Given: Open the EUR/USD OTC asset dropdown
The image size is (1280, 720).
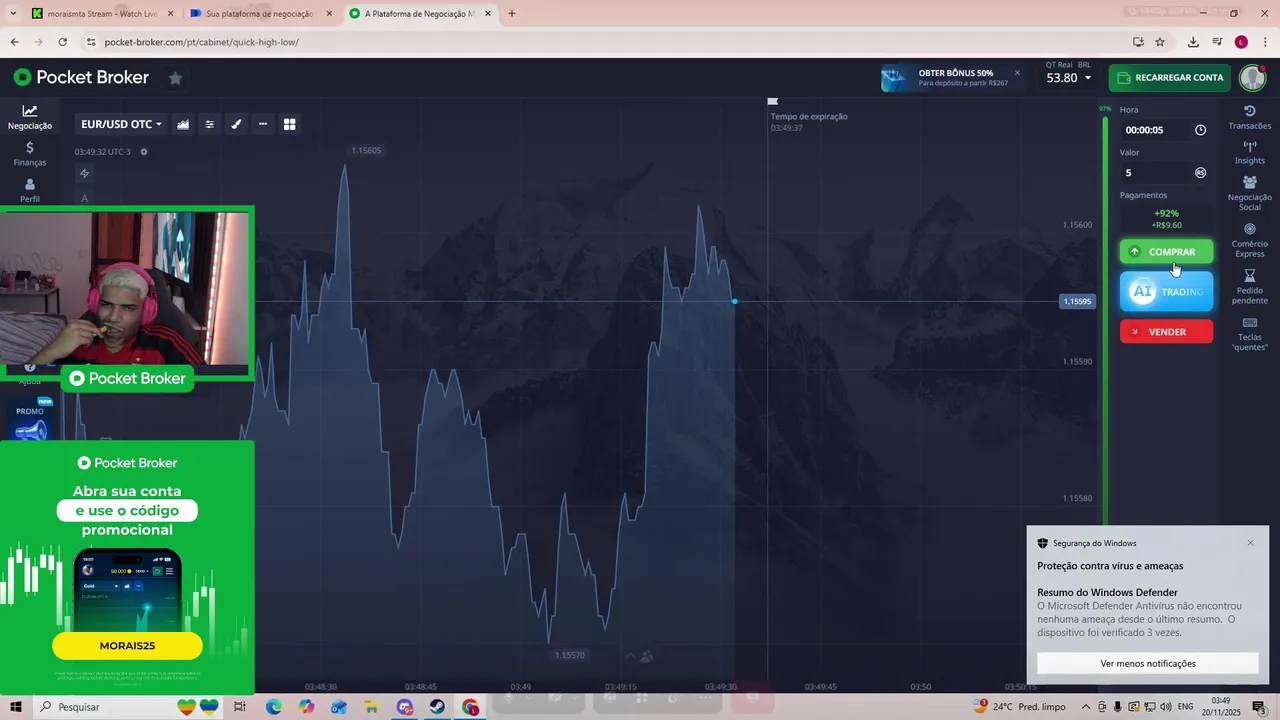Looking at the screenshot, I should click(x=121, y=124).
